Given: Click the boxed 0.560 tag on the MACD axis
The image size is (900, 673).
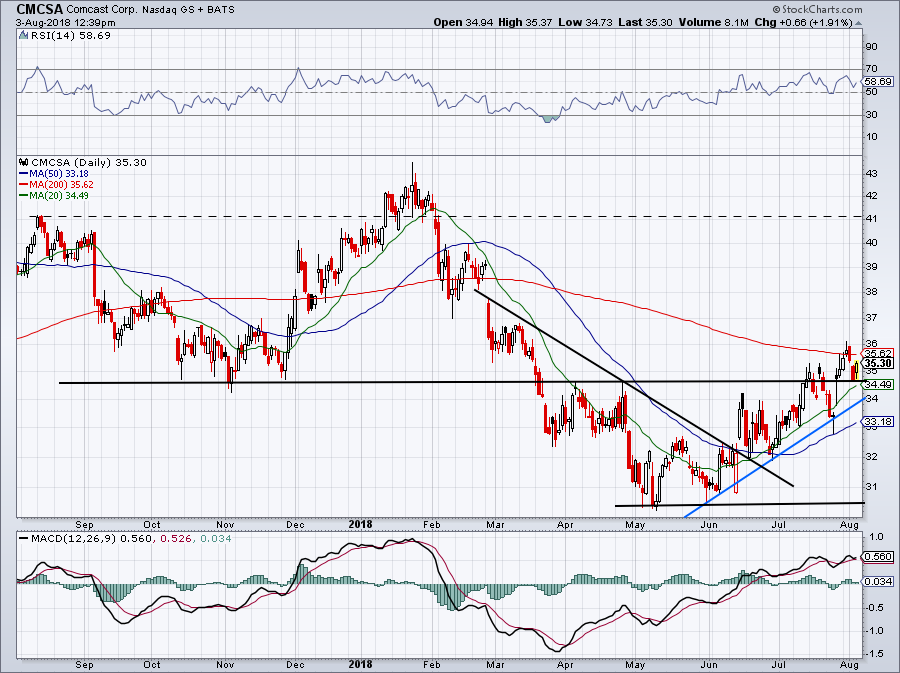Looking at the screenshot, I should 879,557.
